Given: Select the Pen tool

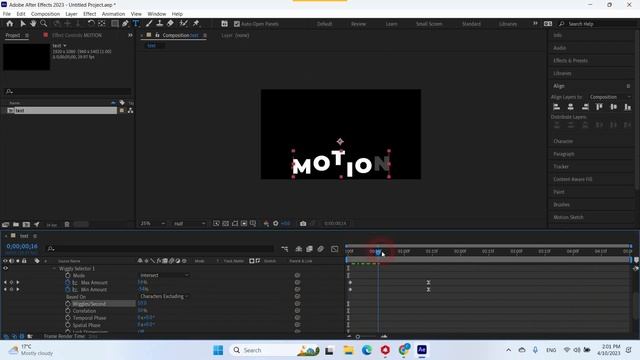Looking at the screenshot, I should [x=125, y=24].
